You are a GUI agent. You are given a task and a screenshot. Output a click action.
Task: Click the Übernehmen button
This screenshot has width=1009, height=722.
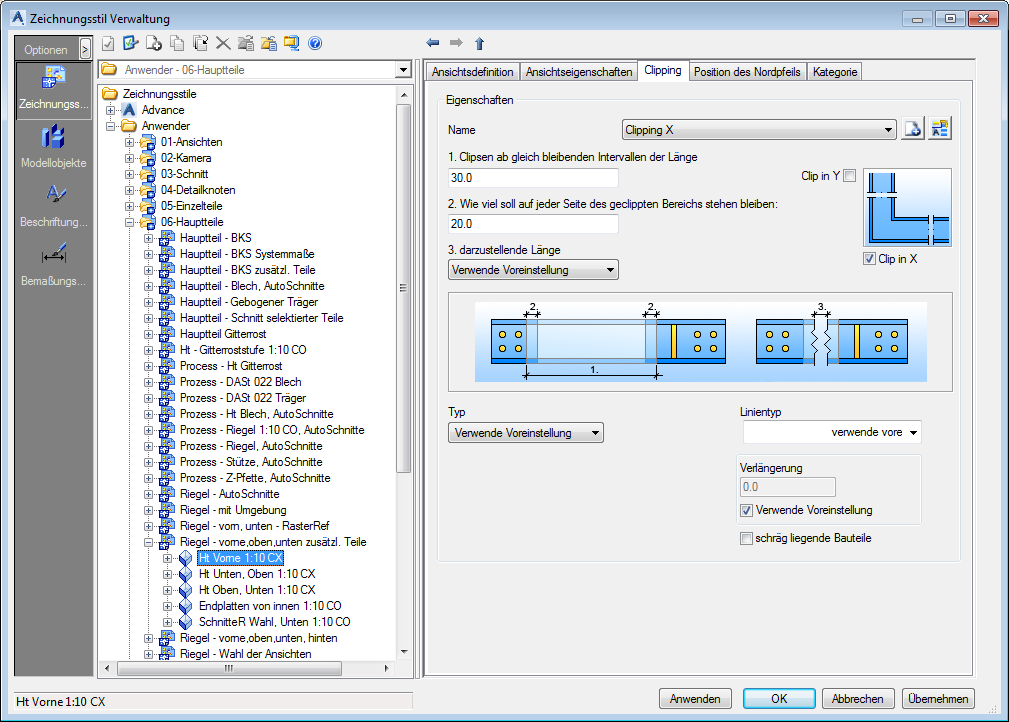click(x=938, y=699)
